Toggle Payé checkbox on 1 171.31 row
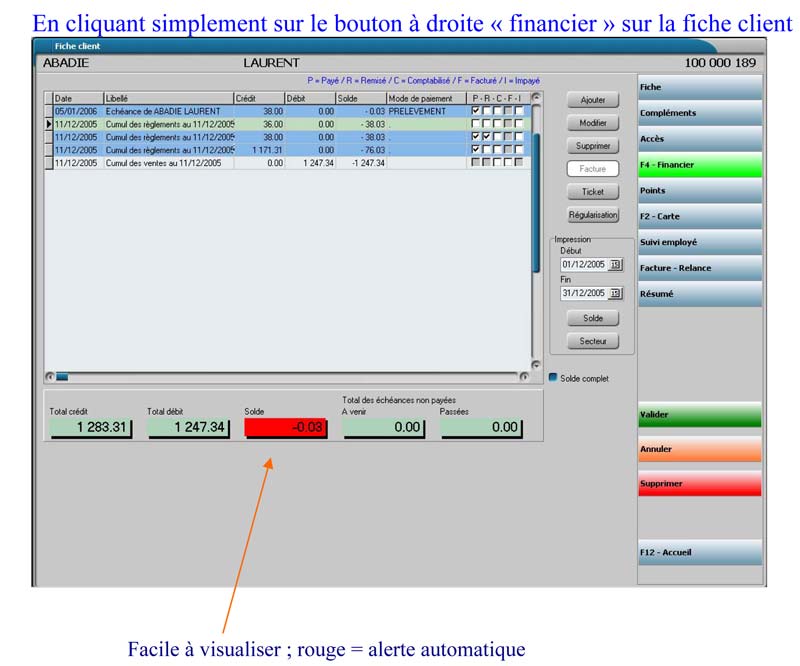The image size is (800, 666). pos(476,150)
